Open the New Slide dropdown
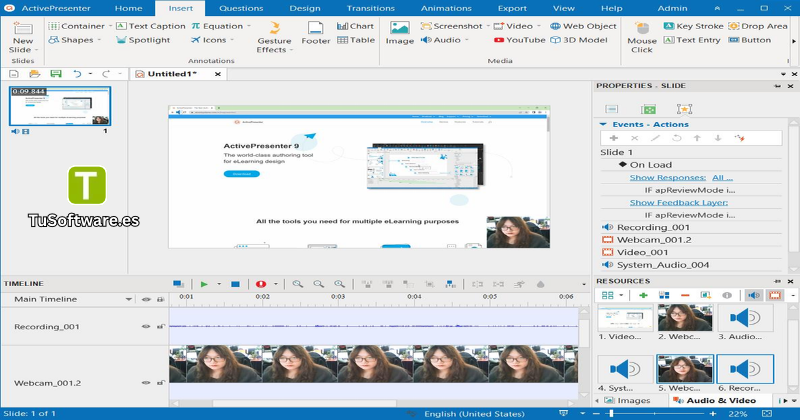Screen dimensions: 800x420 click(x=37, y=50)
